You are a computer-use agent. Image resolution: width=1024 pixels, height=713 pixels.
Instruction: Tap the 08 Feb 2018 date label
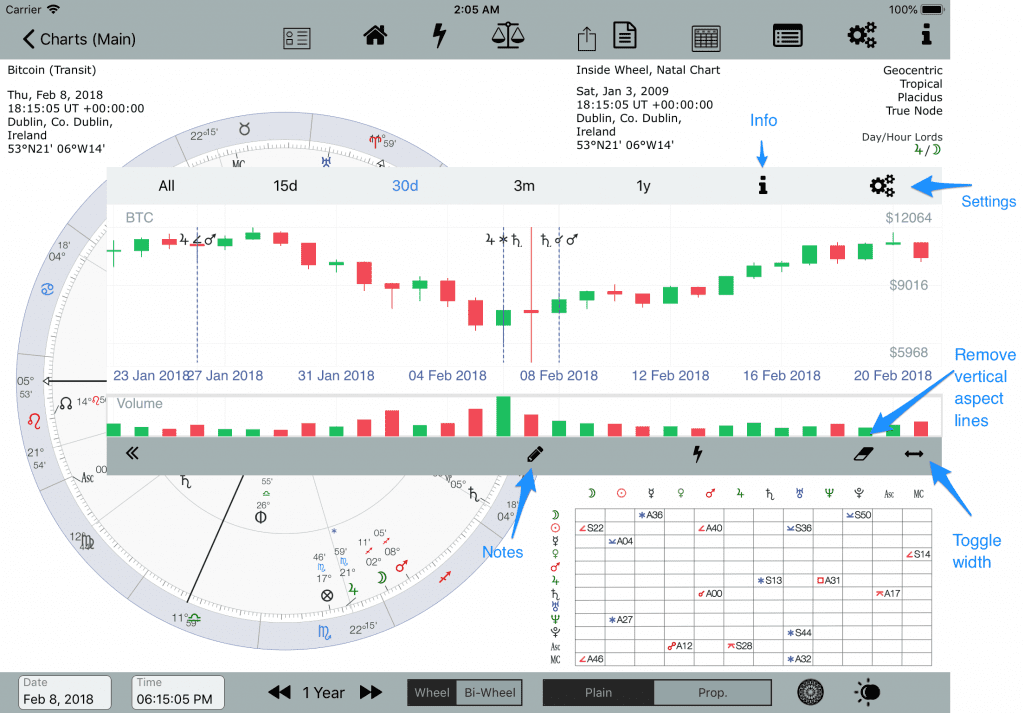tap(558, 375)
